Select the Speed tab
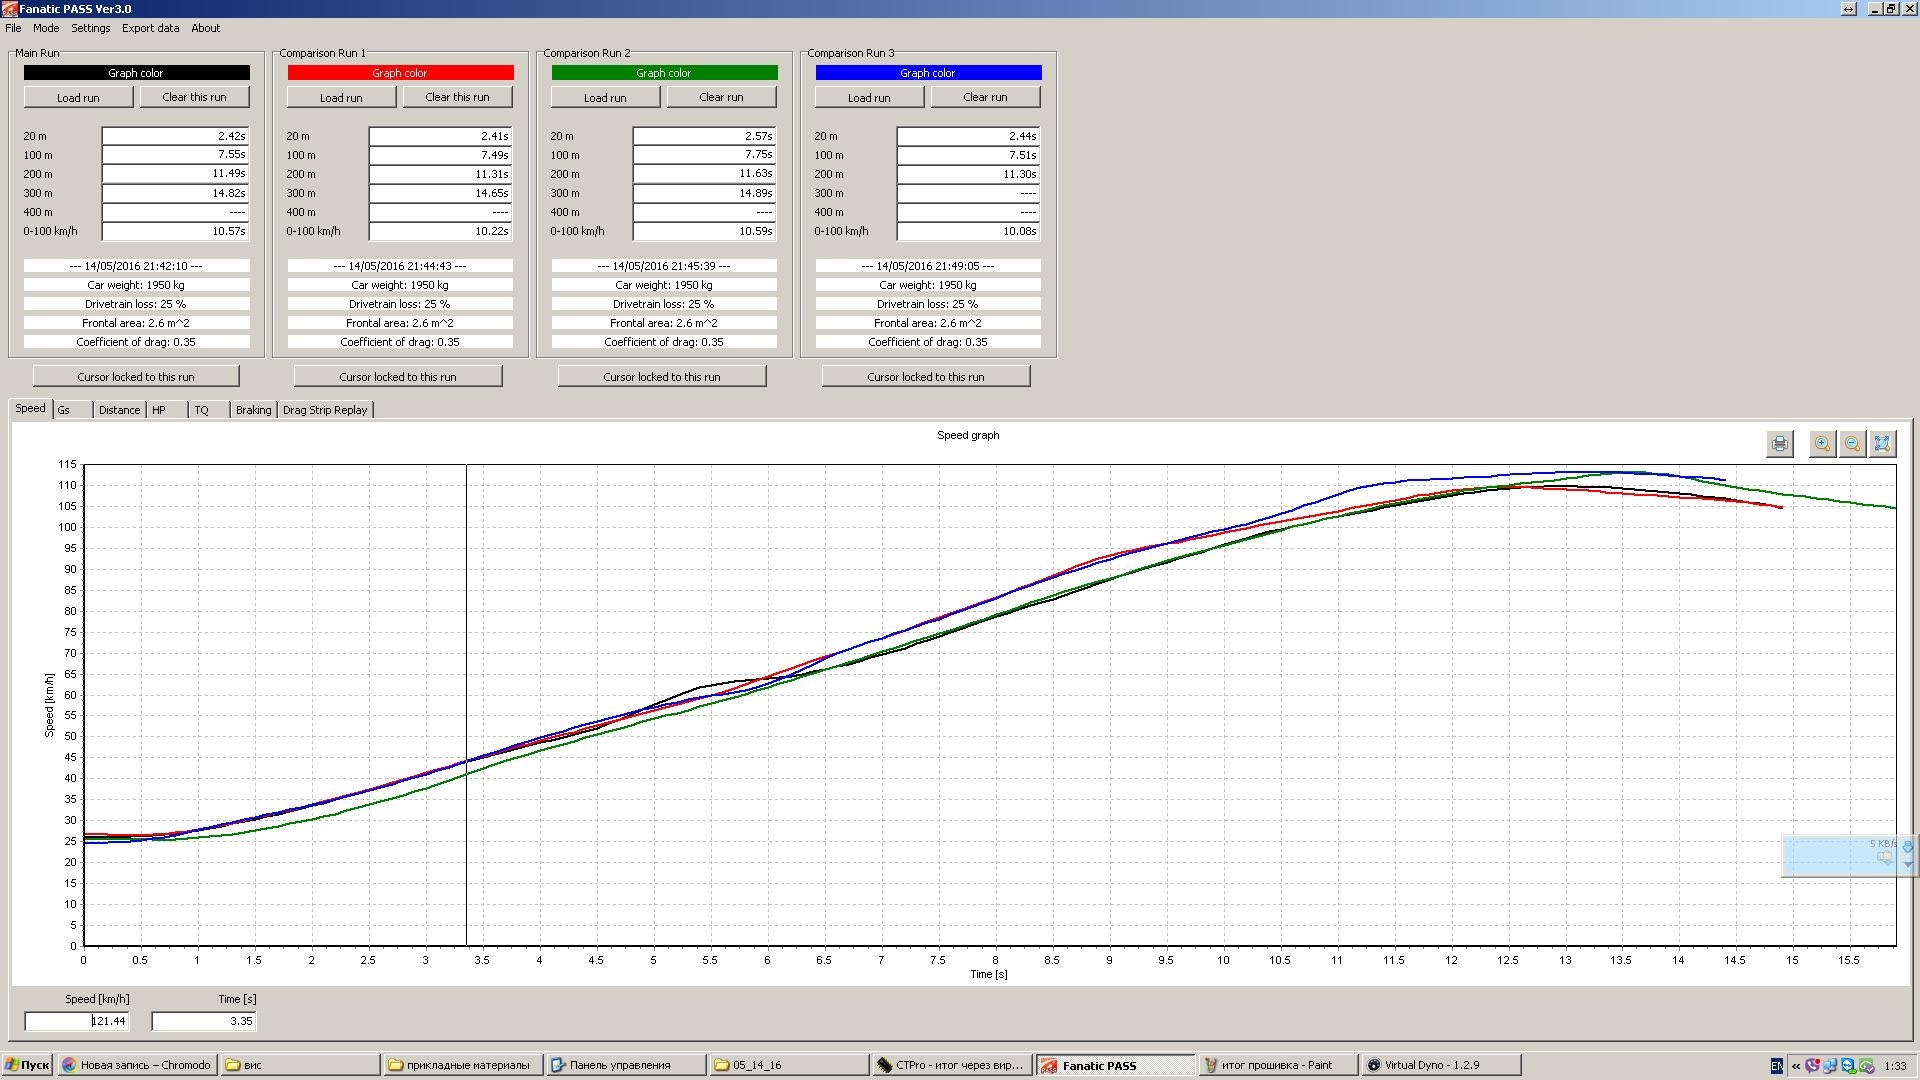1920x1080 pixels. point(30,408)
